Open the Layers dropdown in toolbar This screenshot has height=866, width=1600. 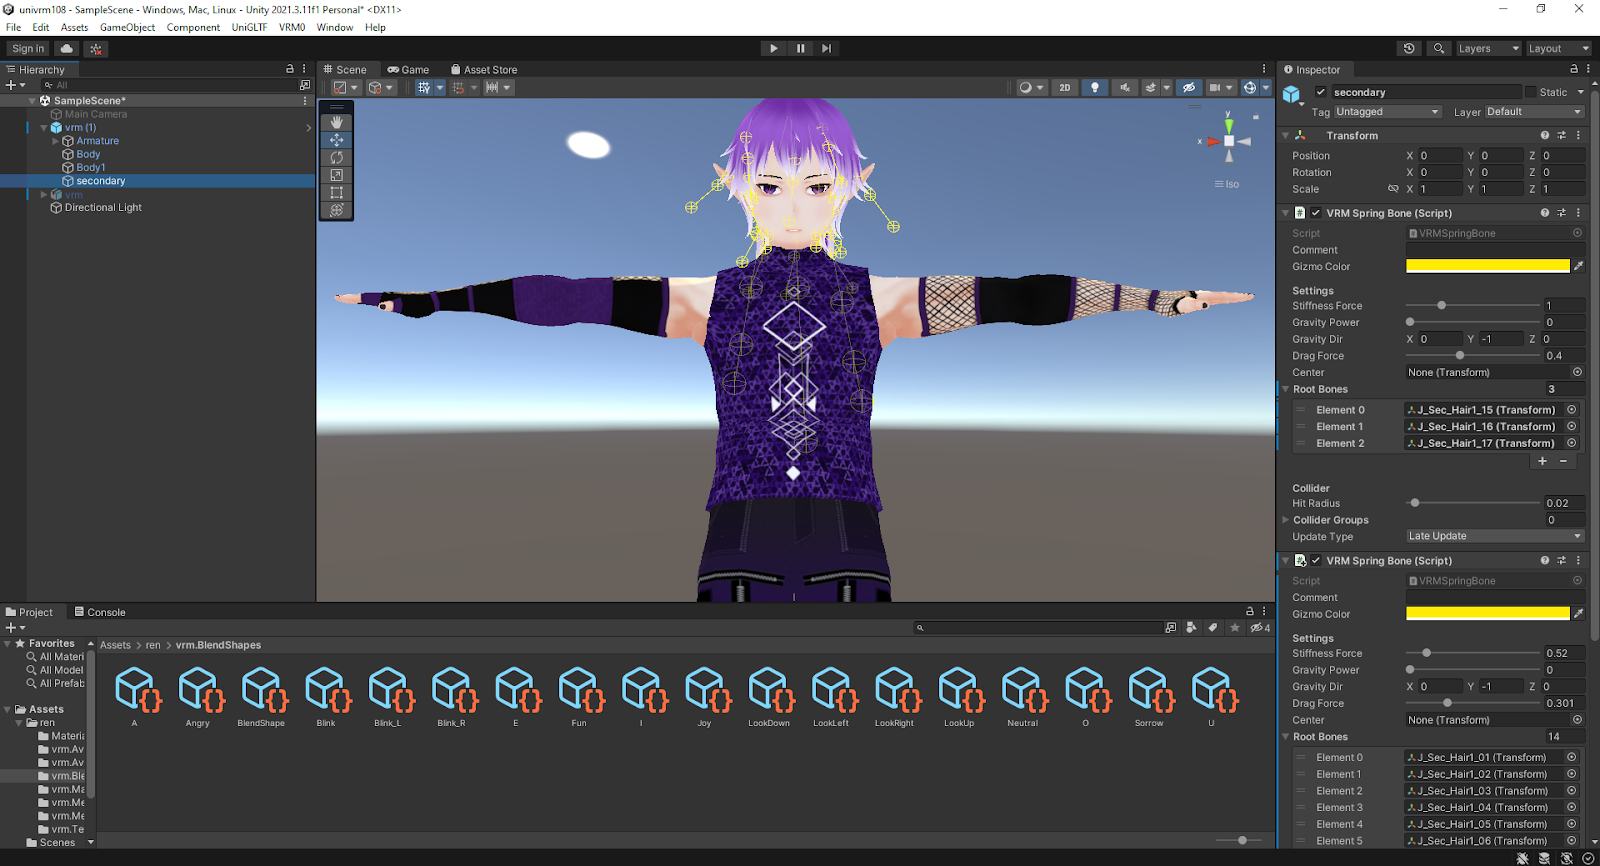(1487, 48)
